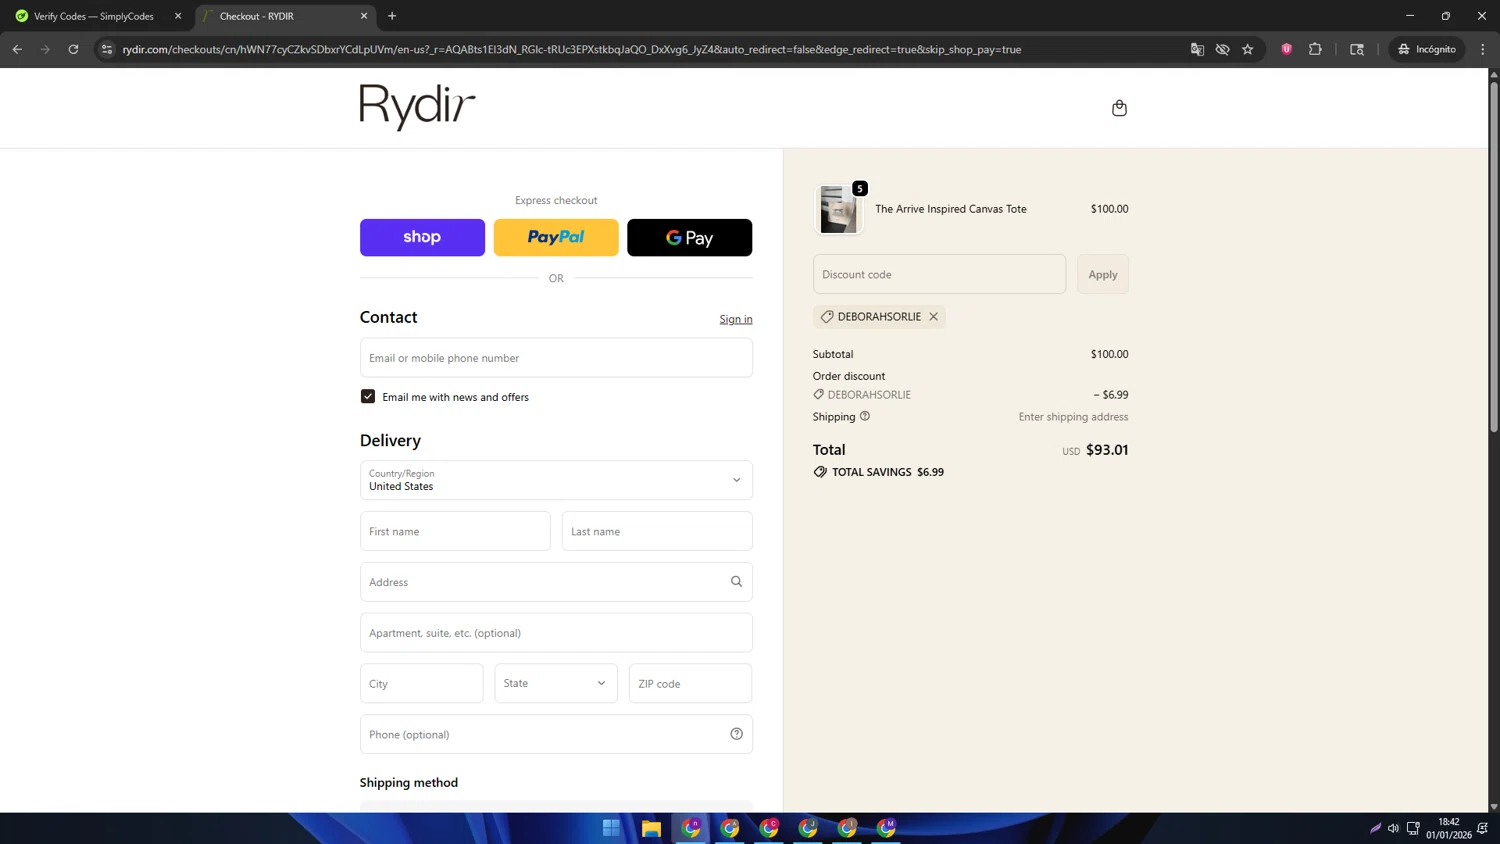Reload the page with the refresh icon
1500x844 pixels.
pyautogui.click(x=73, y=49)
